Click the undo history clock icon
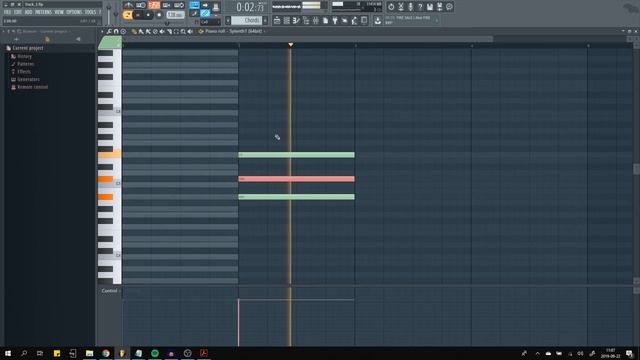Screen dimensions: 640x360 [391, 7]
